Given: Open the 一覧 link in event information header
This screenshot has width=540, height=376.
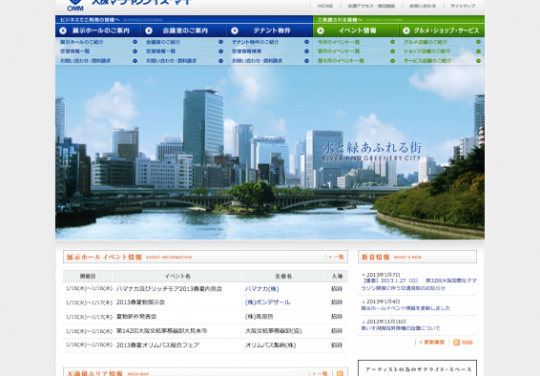Looking at the screenshot, I should 336,257.
